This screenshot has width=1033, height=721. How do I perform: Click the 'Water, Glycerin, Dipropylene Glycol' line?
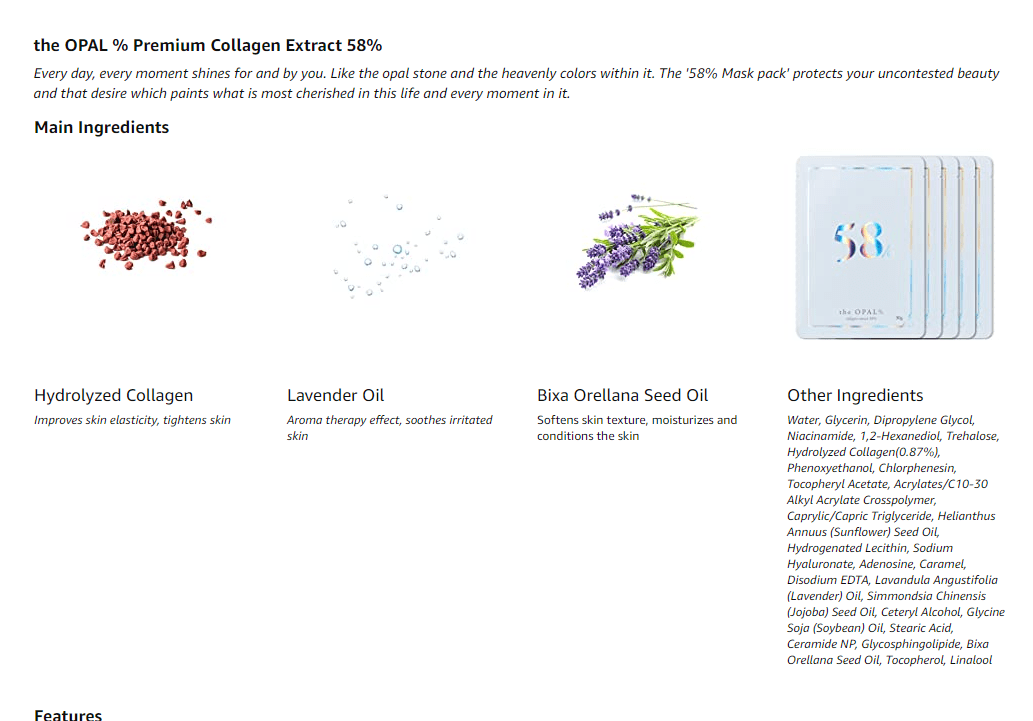(x=880, y=420)
